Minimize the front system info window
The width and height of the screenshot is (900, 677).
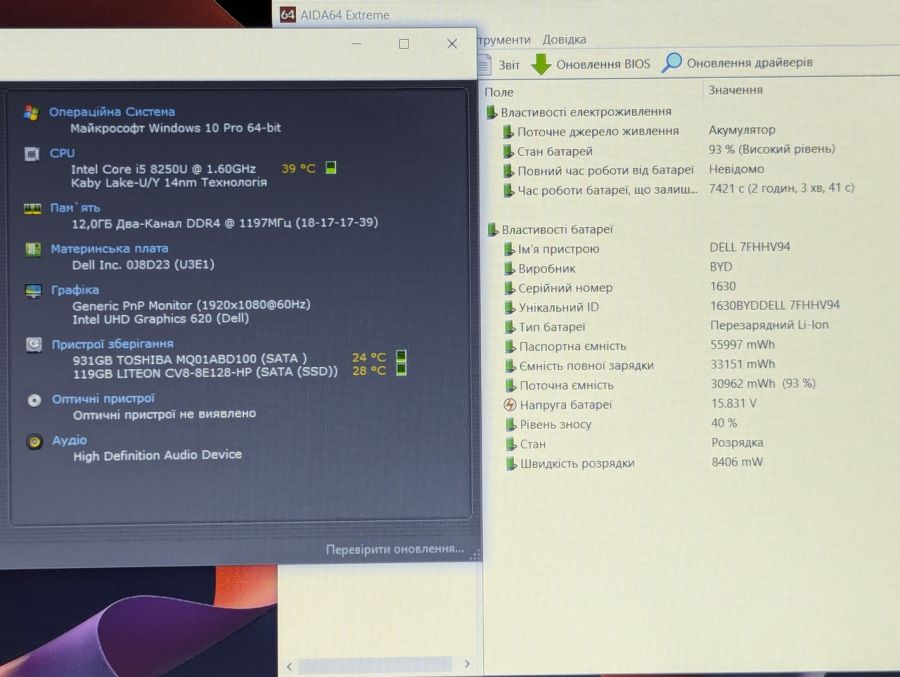point(356,44)
